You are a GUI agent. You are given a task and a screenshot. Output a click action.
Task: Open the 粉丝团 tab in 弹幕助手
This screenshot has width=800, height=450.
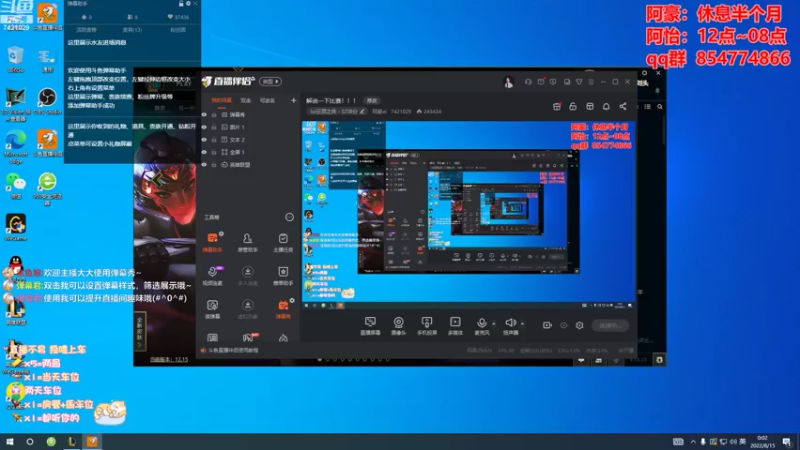click(178, 30)
